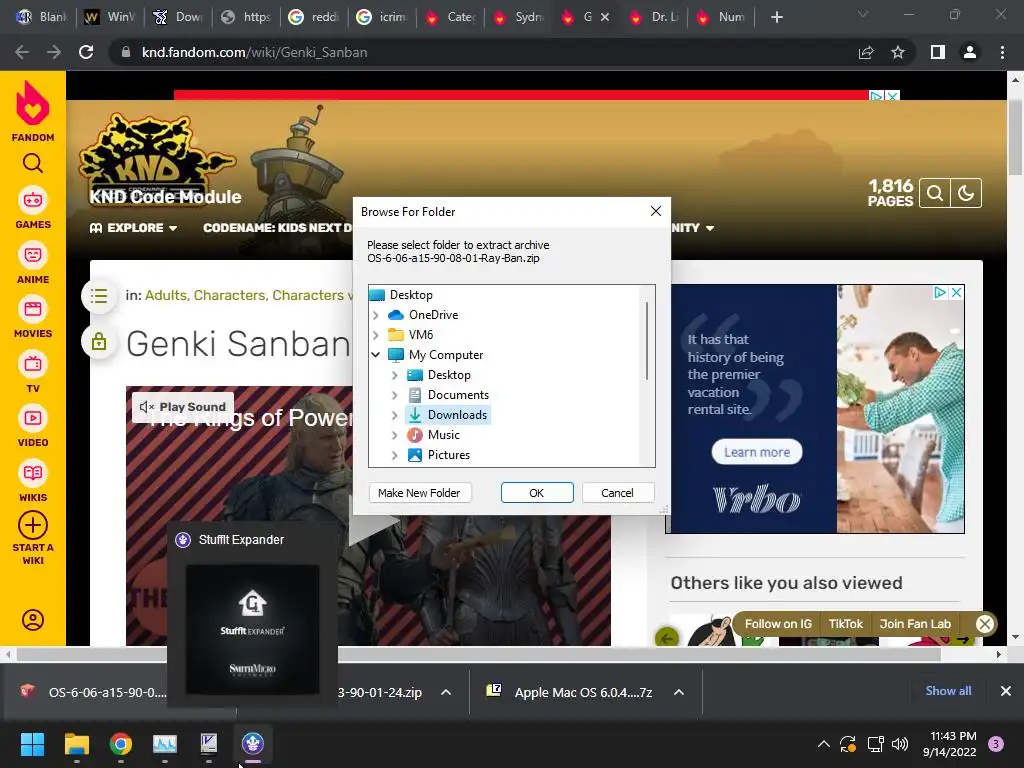Open Chrome from the taskbar

tap(121, 744)
